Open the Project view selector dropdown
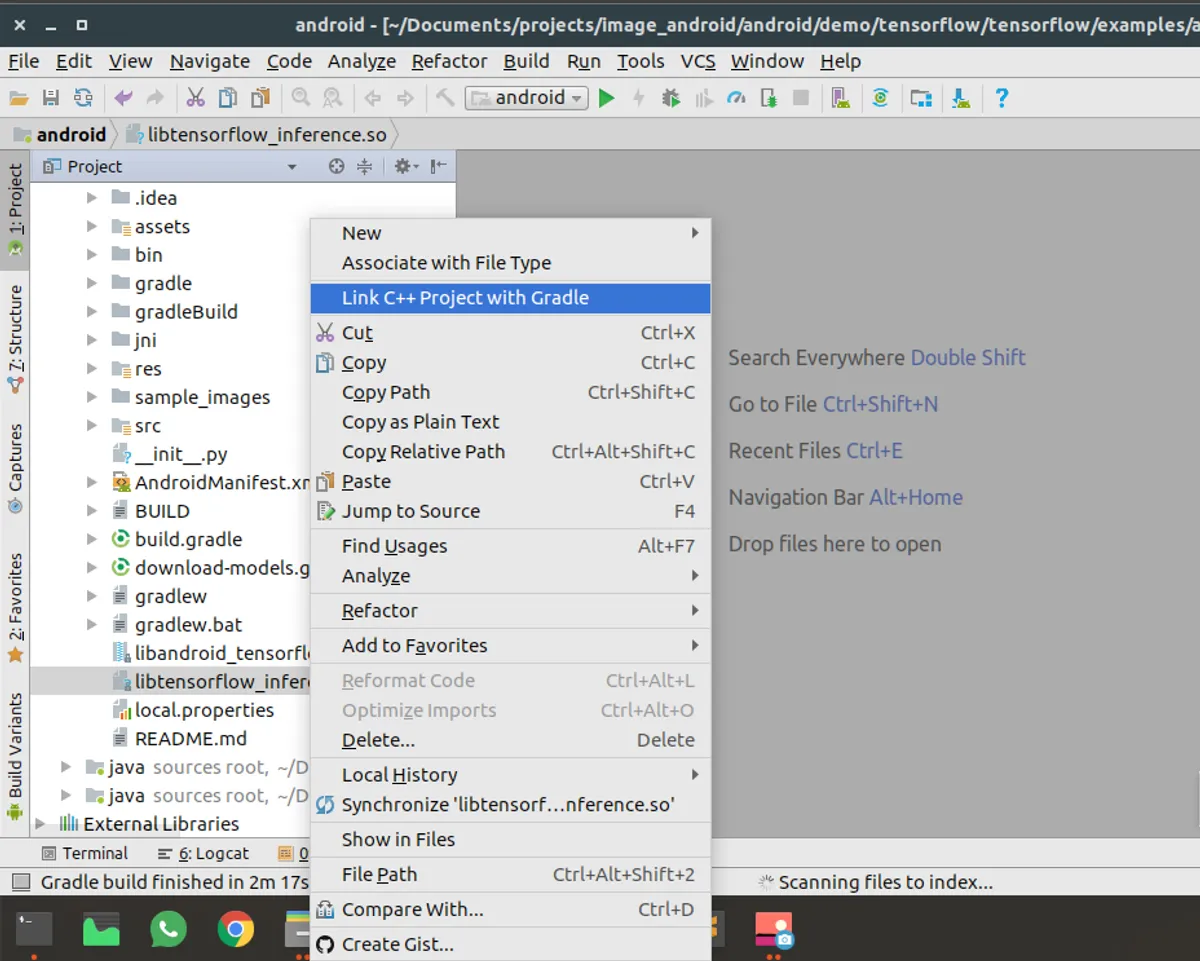This screenshot has width=1200, height=961. (x=292, y=167)
